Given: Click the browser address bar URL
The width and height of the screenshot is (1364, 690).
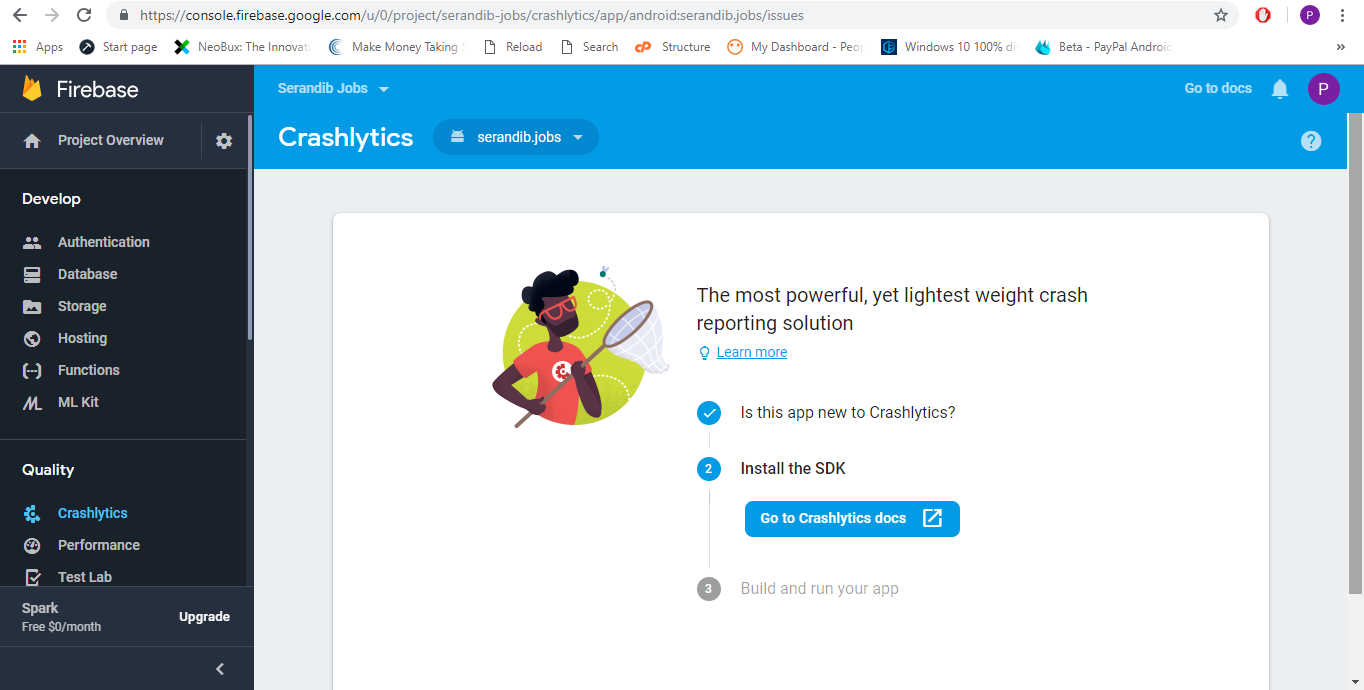Looking at the screenshot, I should click(660, 15).
